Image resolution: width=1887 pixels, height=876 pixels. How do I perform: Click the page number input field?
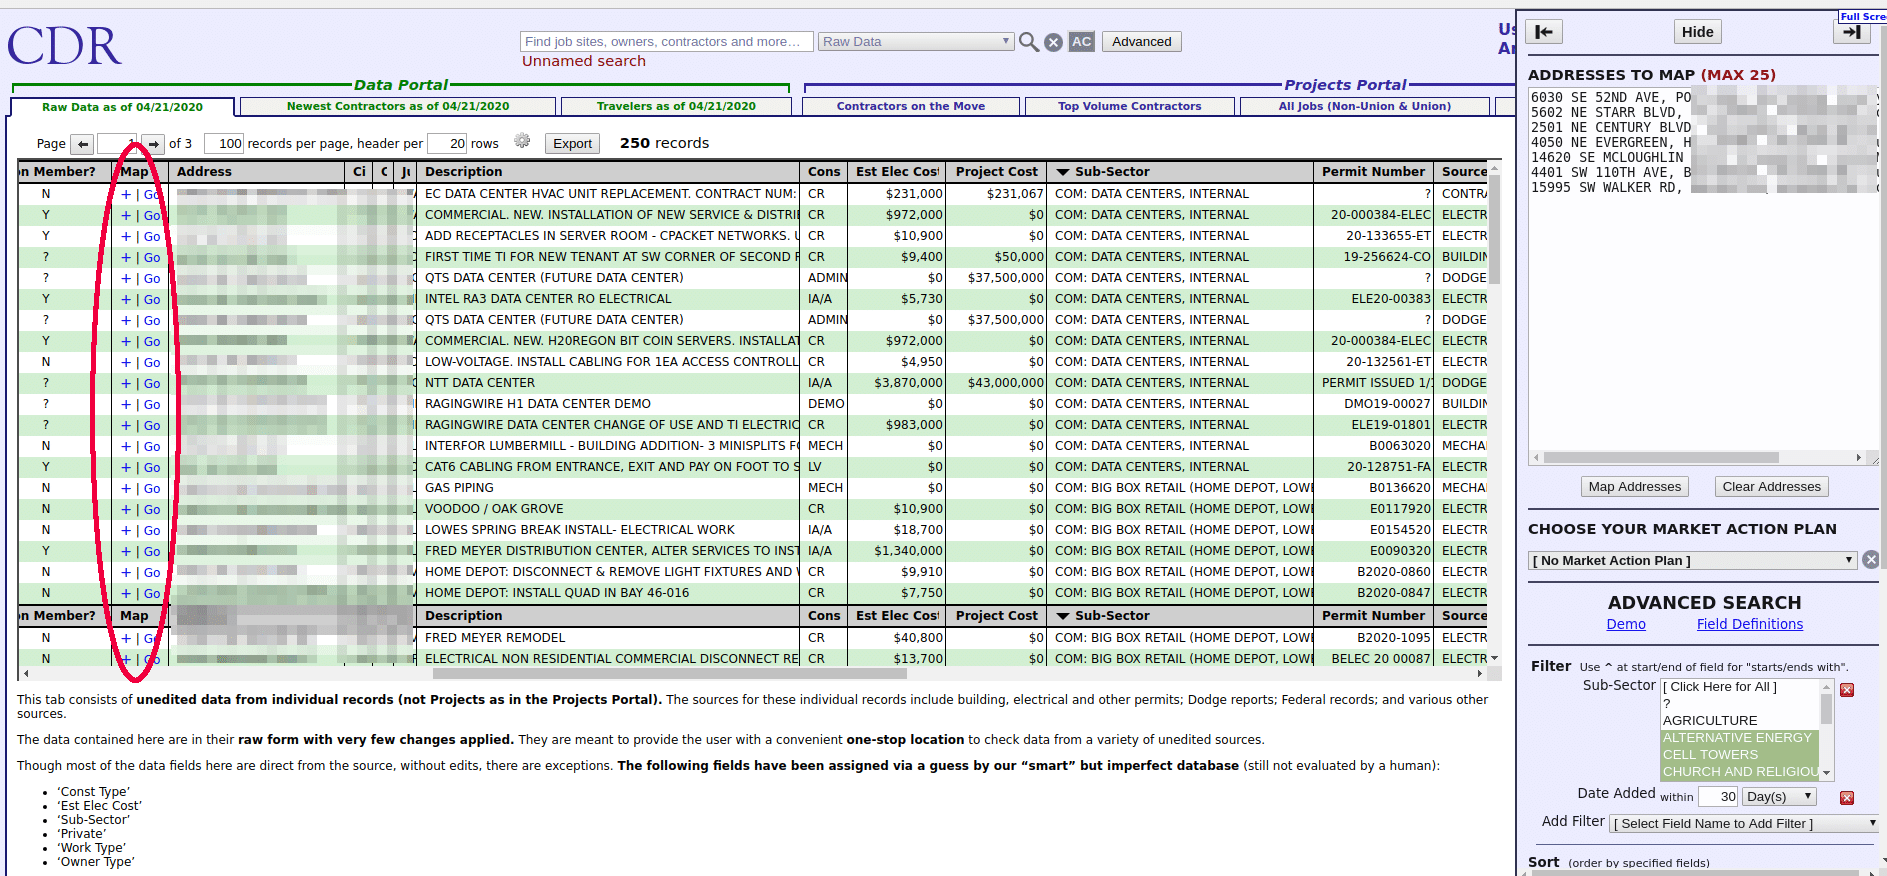tap(116, 144)
